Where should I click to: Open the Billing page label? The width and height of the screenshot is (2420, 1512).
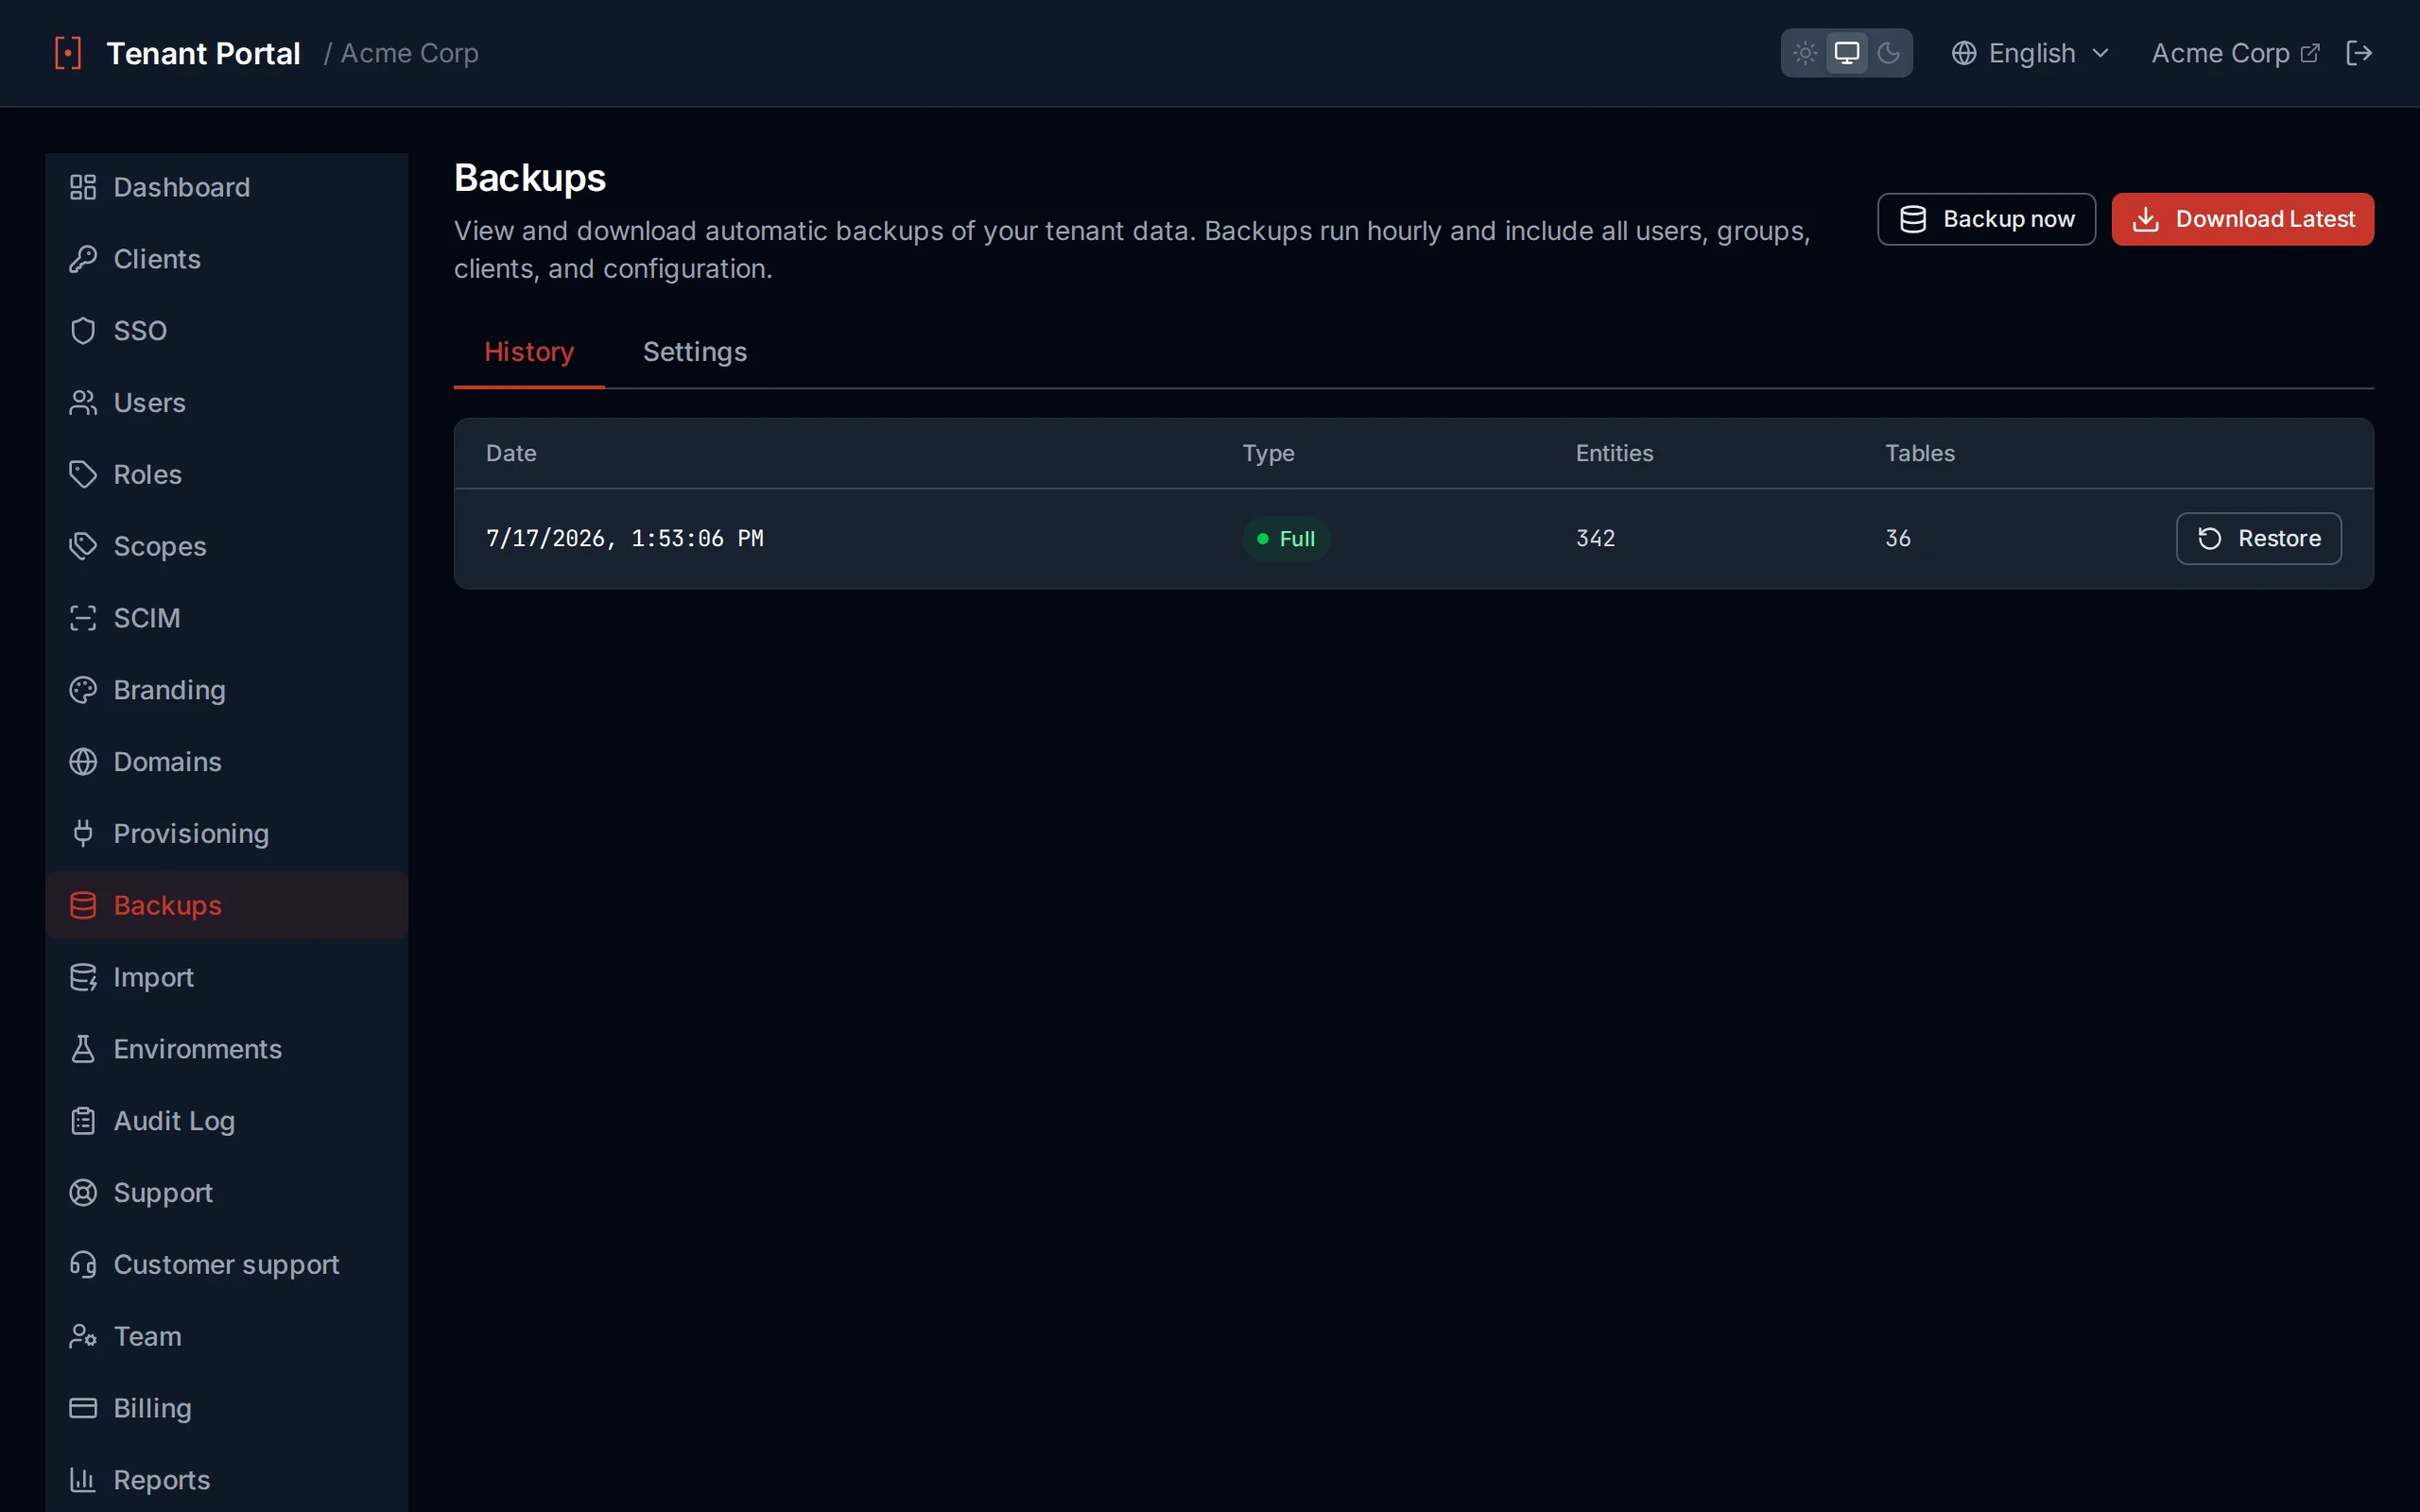pyautogui.click(x=152, y=1408)
